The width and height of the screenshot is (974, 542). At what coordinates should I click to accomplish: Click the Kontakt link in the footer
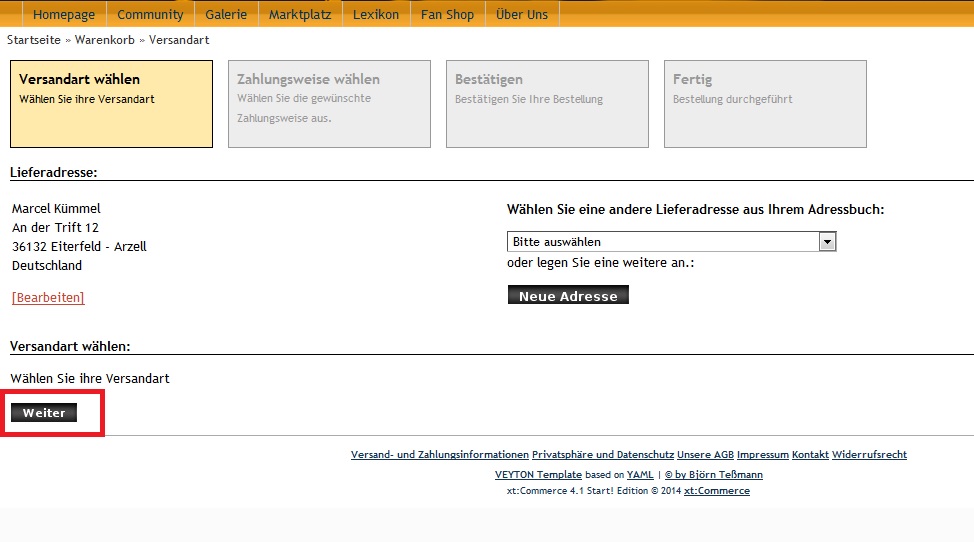click(810, 455)
